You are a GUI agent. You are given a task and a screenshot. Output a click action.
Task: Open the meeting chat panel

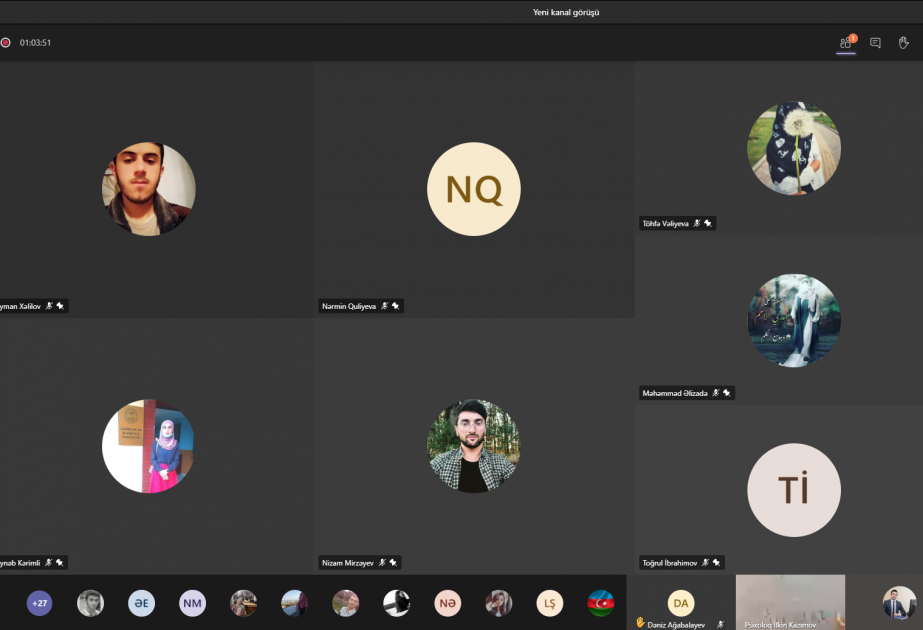[x=875, y=42]
